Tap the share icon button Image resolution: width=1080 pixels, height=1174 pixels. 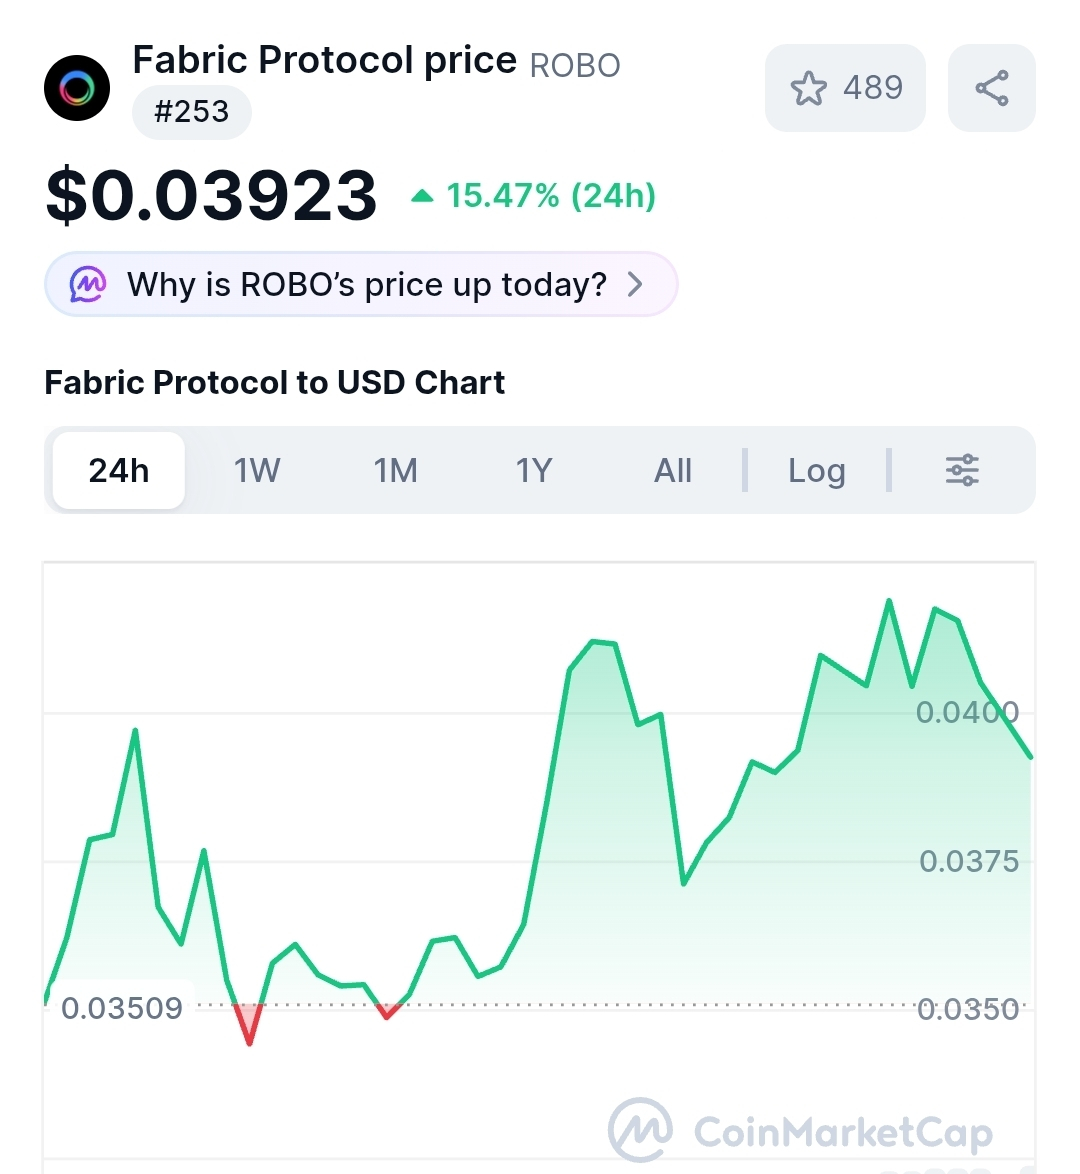(x=991, y=88)
